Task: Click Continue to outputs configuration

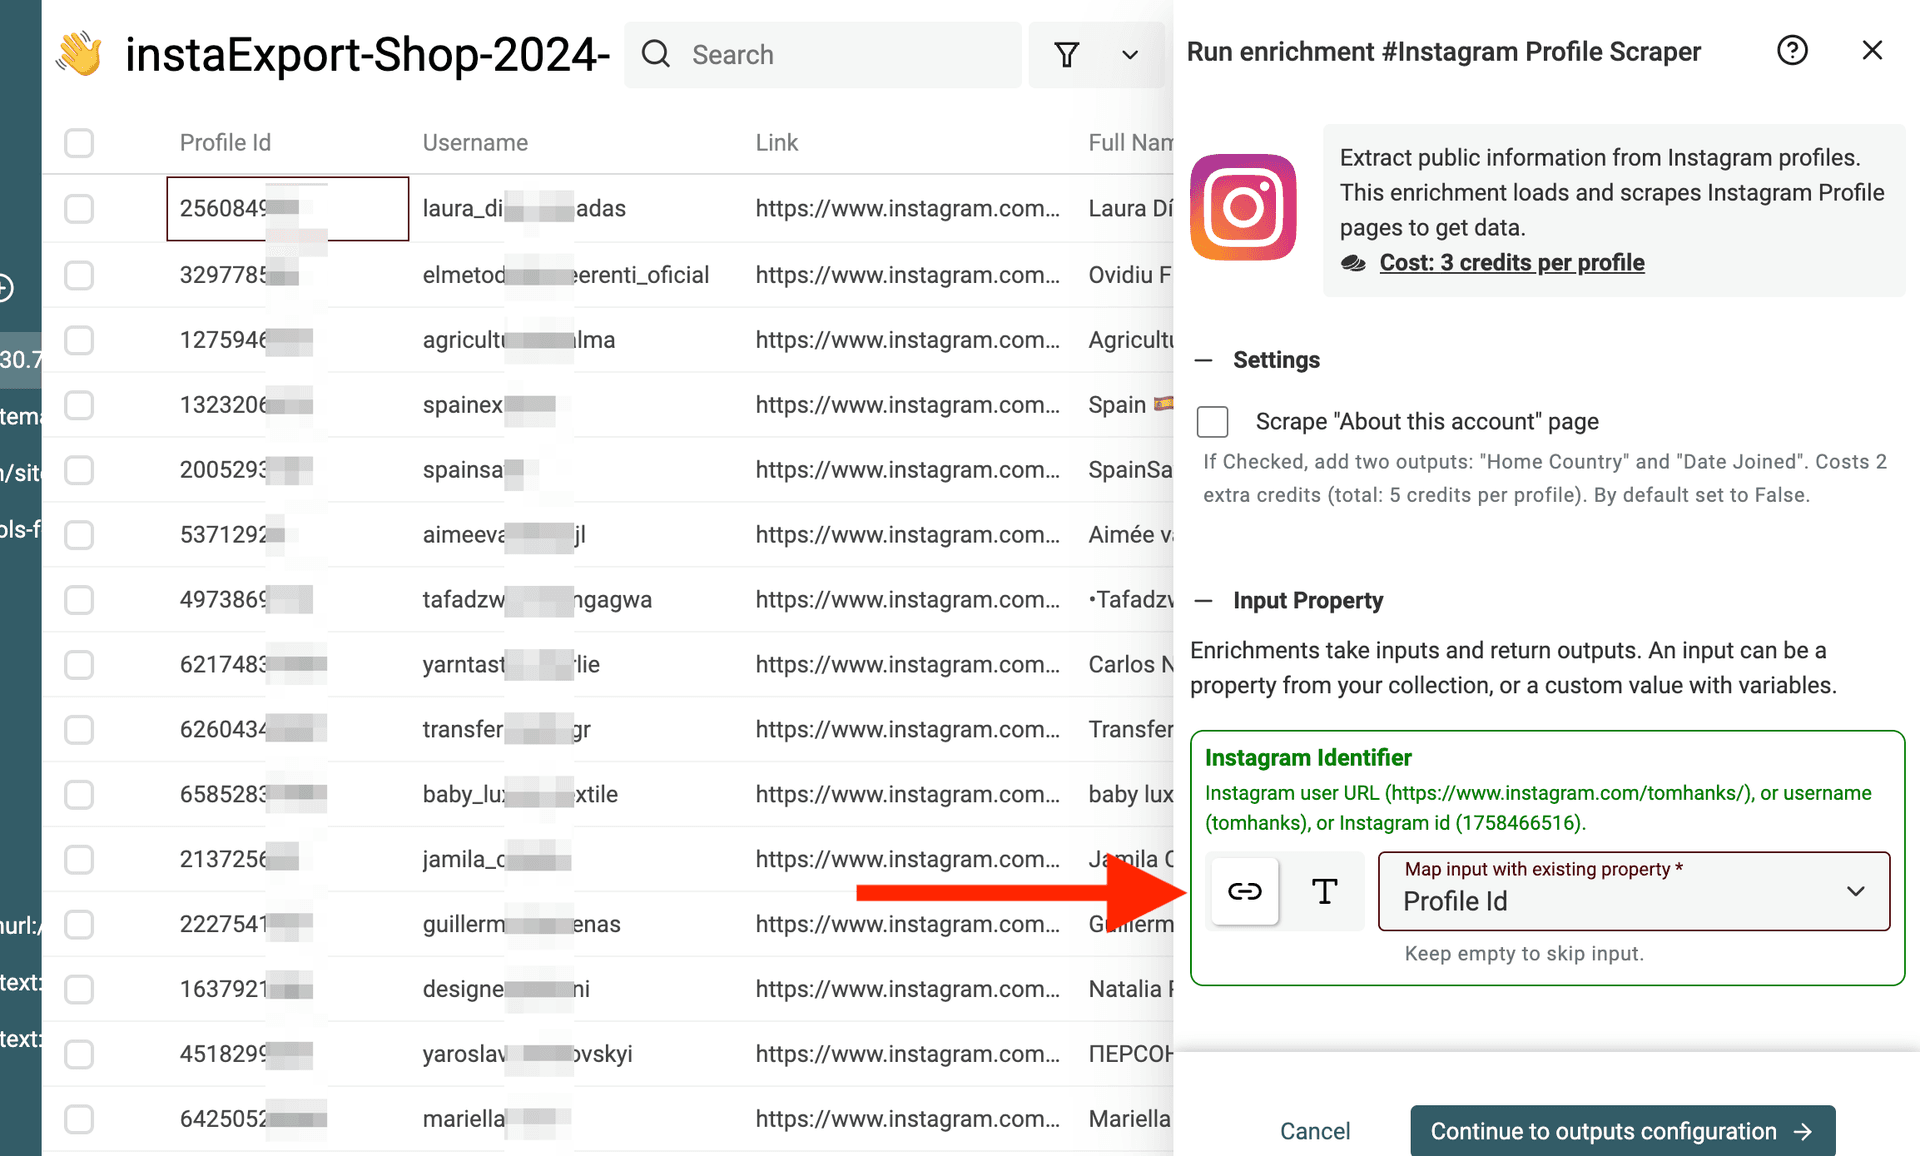Action: [x=1621, y=1131]
